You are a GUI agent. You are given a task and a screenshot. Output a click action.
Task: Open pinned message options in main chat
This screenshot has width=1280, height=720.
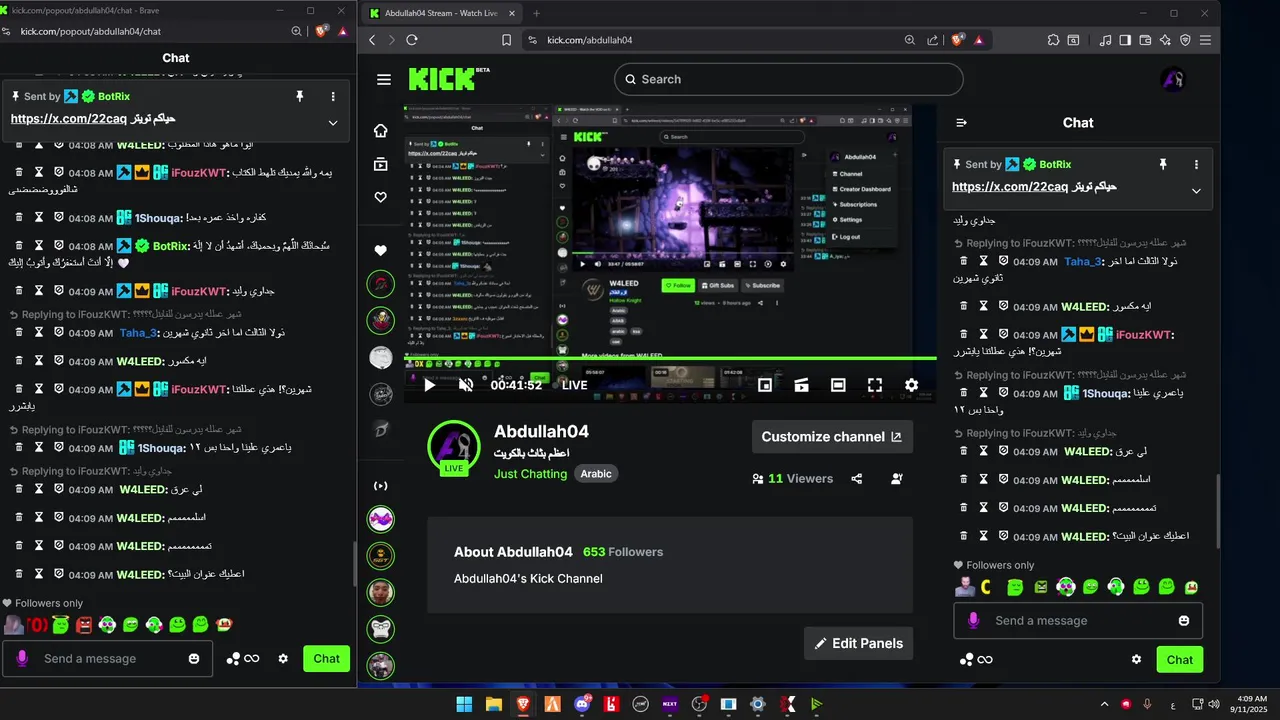click(x=1196, y=164)
